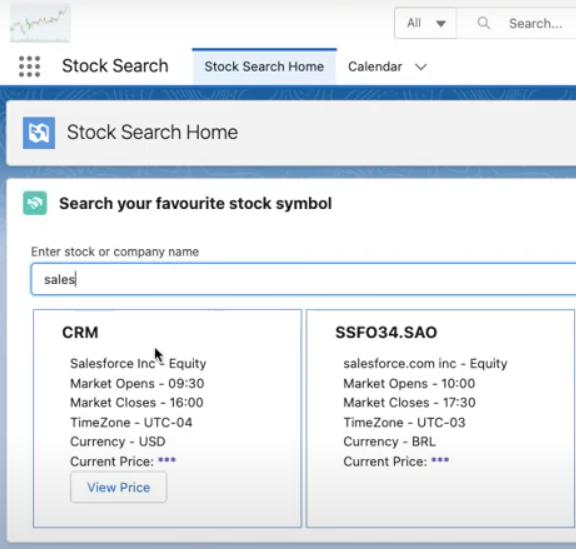Click Salesforce Inc - Equity text
This screenshot has height=549, width=576.
tap(138, 363)
